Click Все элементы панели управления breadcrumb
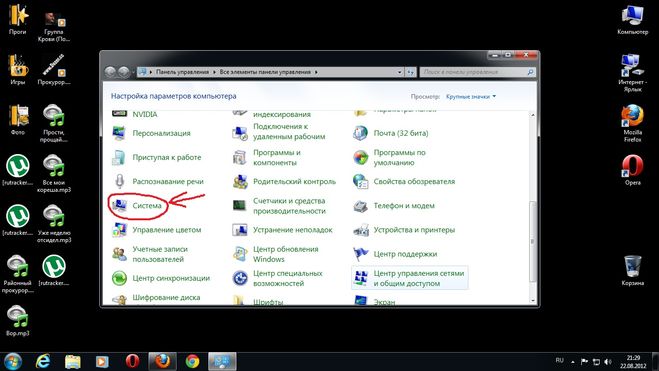This screenshot has width=659, height=371. coord(265,72)
